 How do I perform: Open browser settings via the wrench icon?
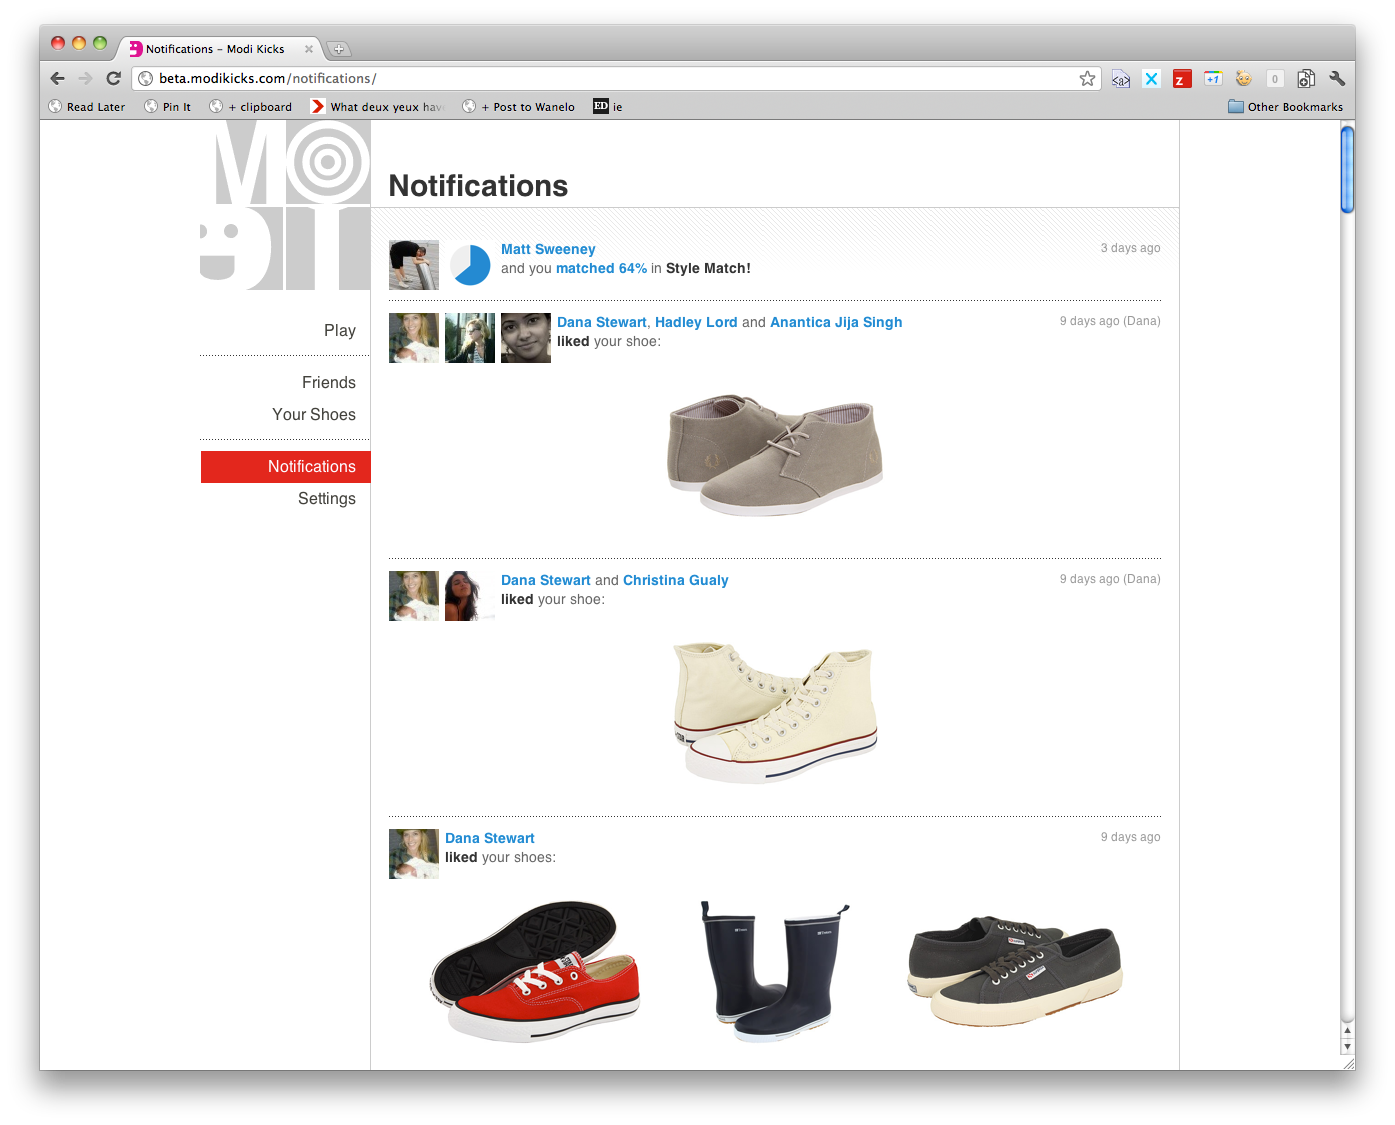click(1338, 78)
